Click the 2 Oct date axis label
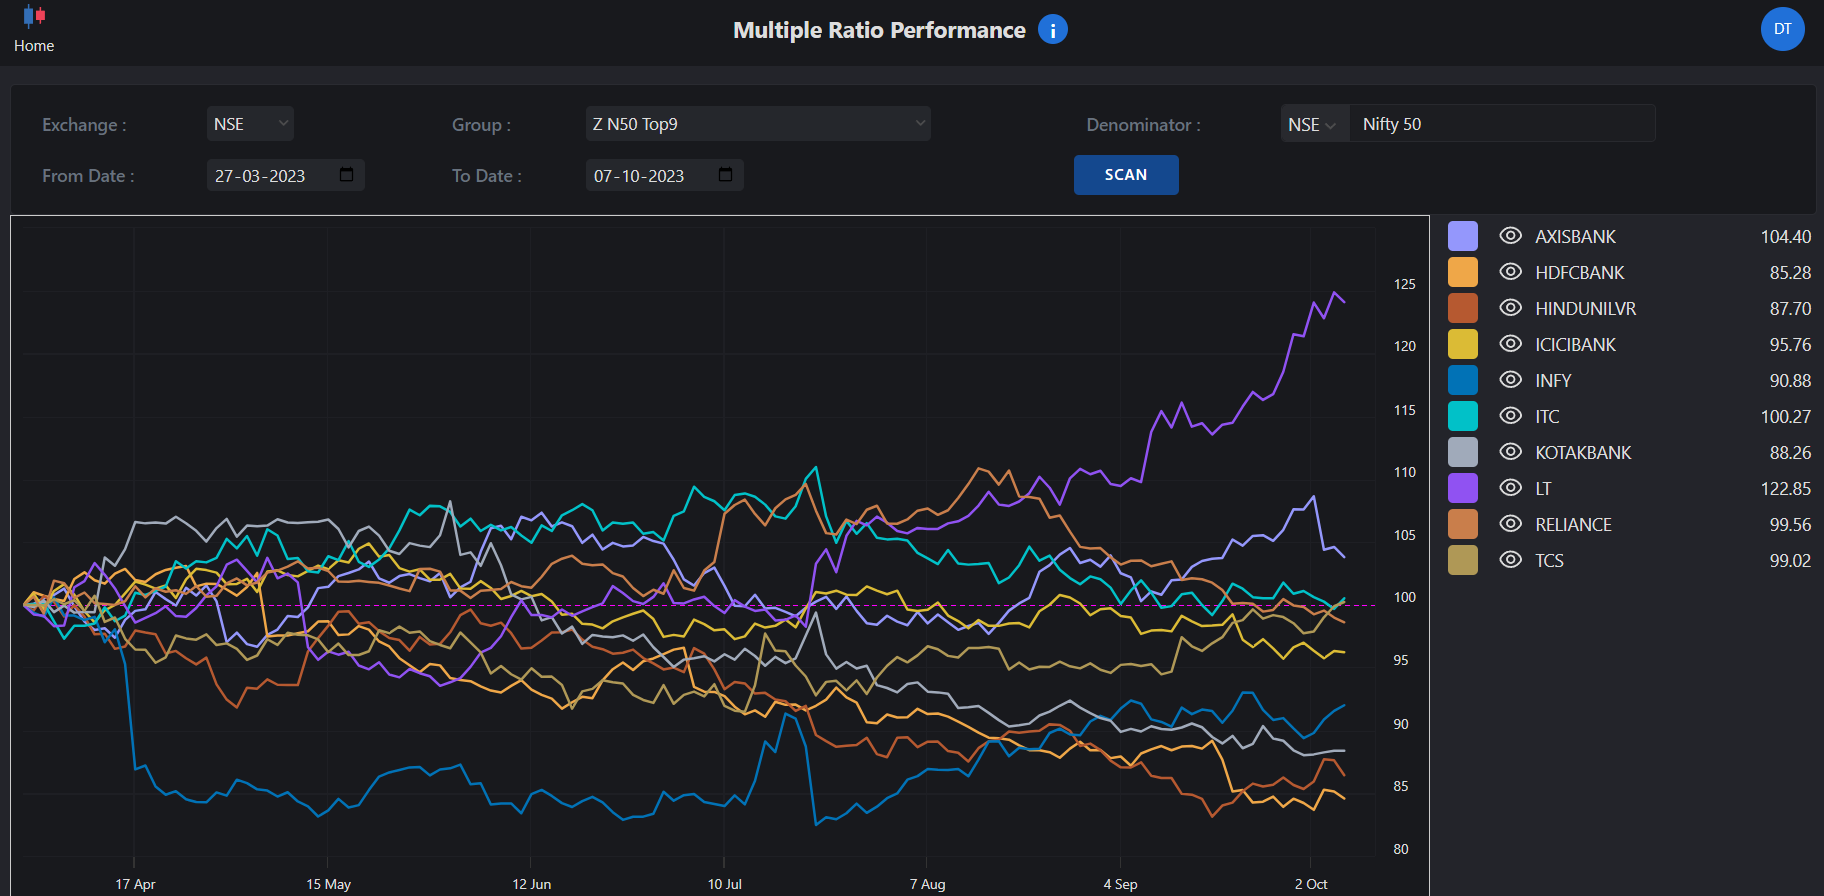This screenshot has width=1824, height=896. coord(1311,884)
